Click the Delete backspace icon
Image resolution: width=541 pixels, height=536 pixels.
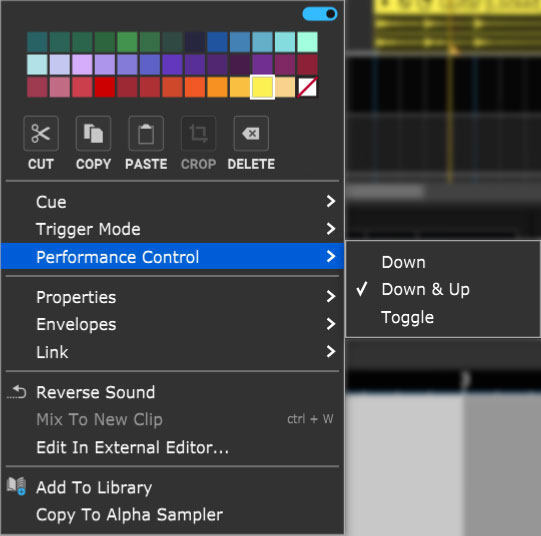click(251, 134)
